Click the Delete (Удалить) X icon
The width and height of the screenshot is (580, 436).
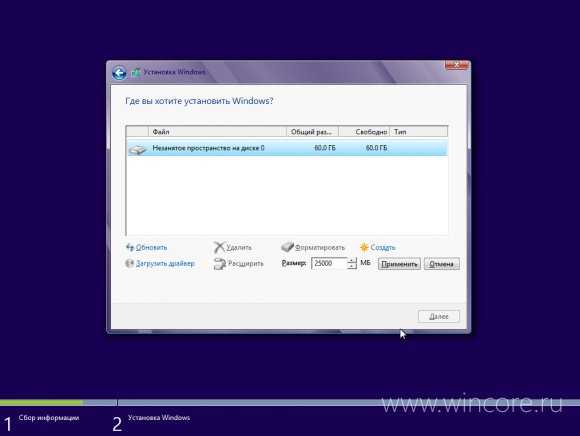[x=219, y=247]
